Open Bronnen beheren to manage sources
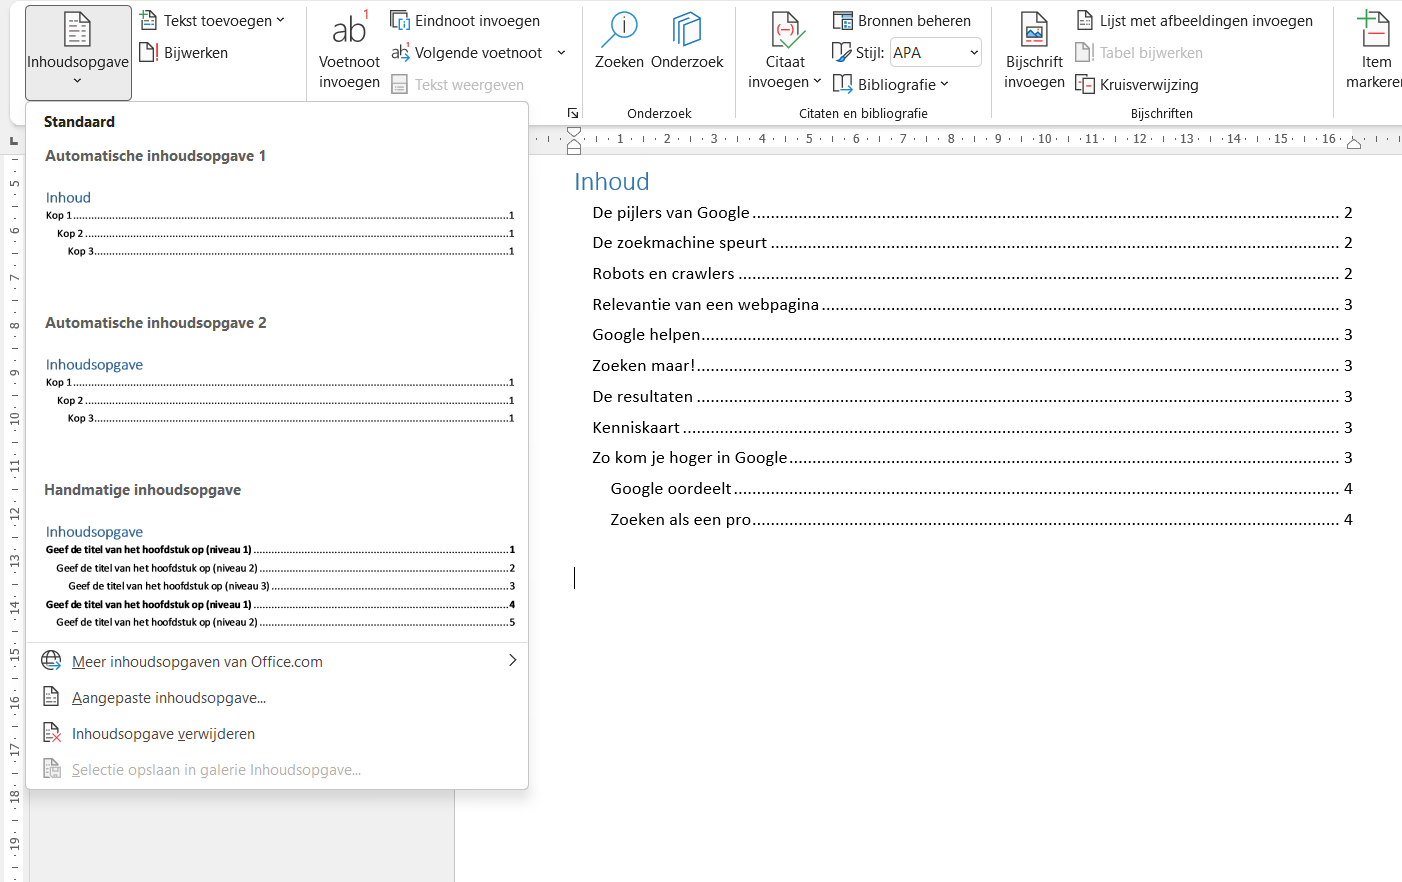The height and width of the screenshot is (882, 1402). (x=901, y=20)
